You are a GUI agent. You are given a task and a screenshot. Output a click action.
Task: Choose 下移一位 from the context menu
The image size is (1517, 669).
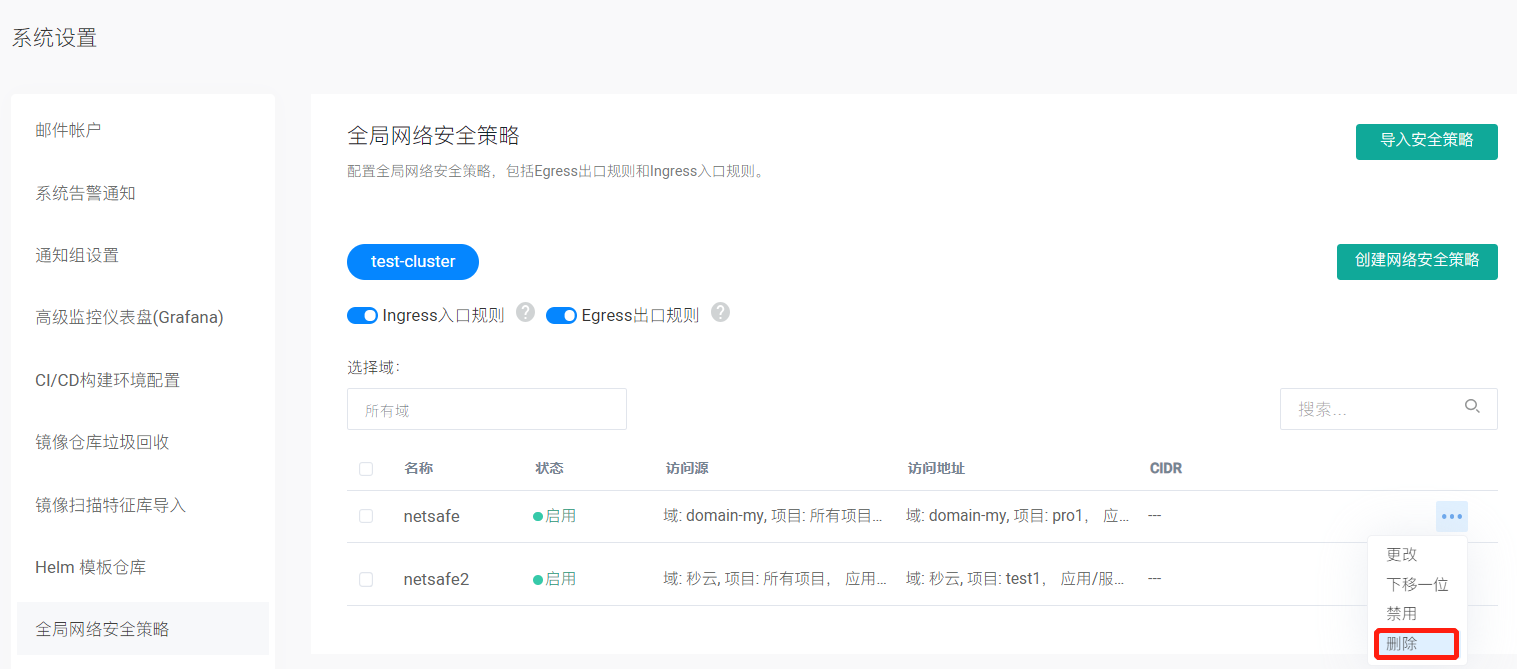point(1417,585)
